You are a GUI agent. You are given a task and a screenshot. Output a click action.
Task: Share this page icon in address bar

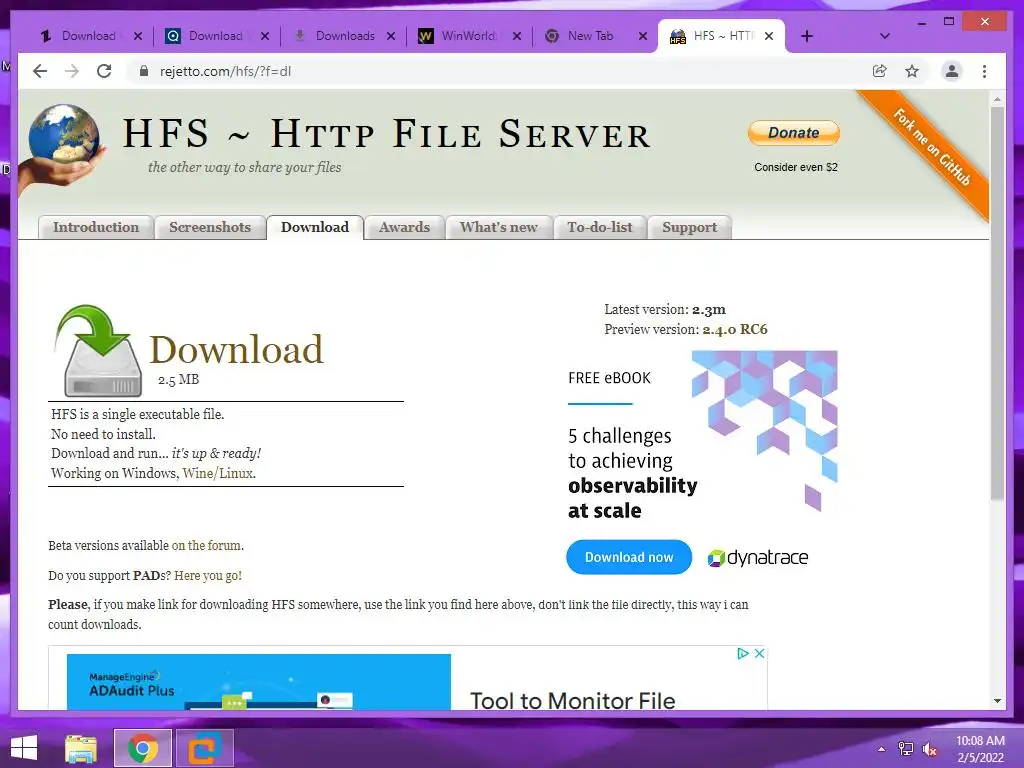tap(880, 71)
